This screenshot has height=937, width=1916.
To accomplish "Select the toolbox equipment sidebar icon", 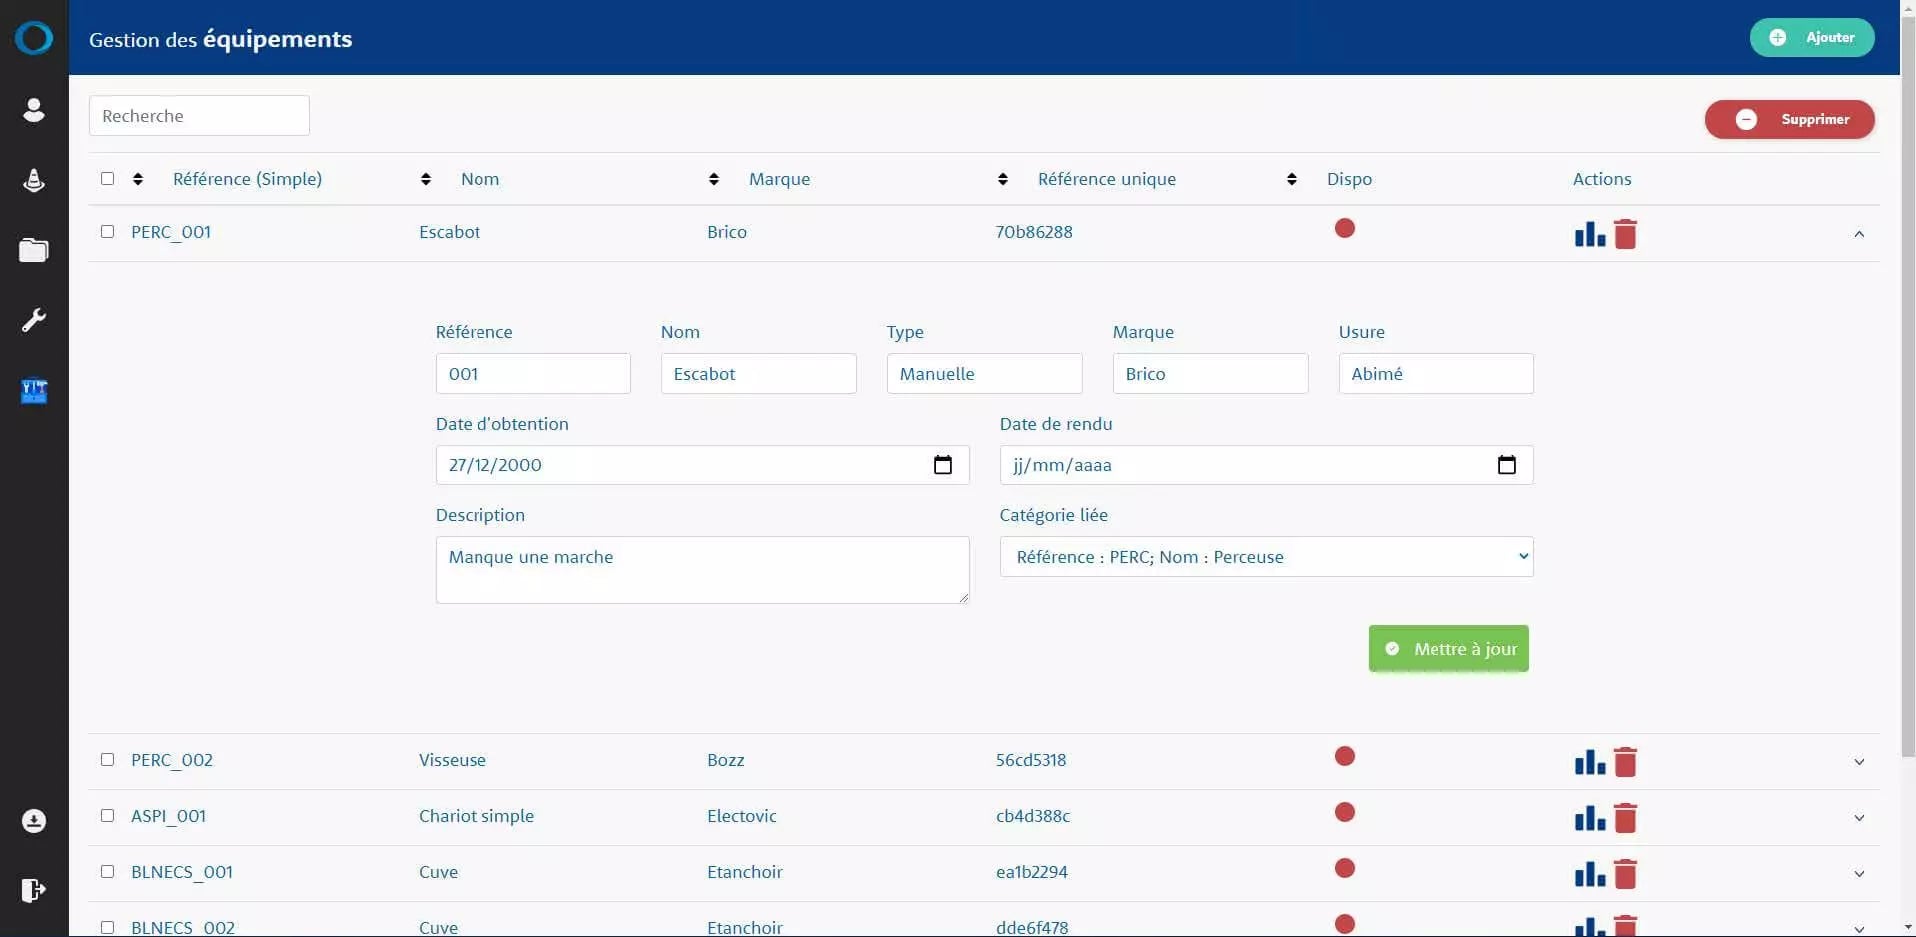I will [x=34, y=391].
